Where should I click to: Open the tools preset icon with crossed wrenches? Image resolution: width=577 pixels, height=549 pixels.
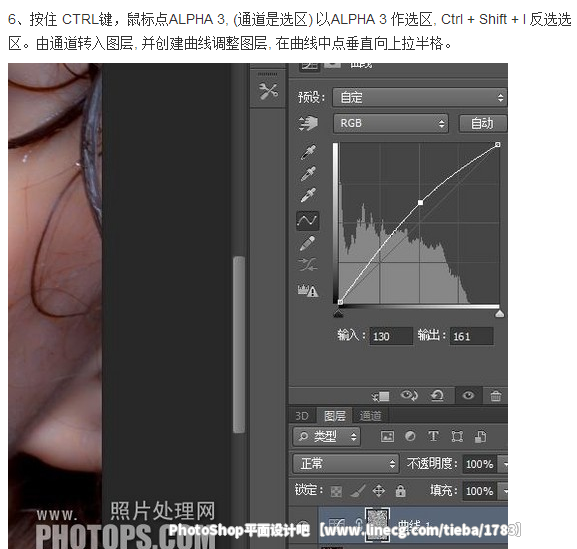[x=268, y=92]
